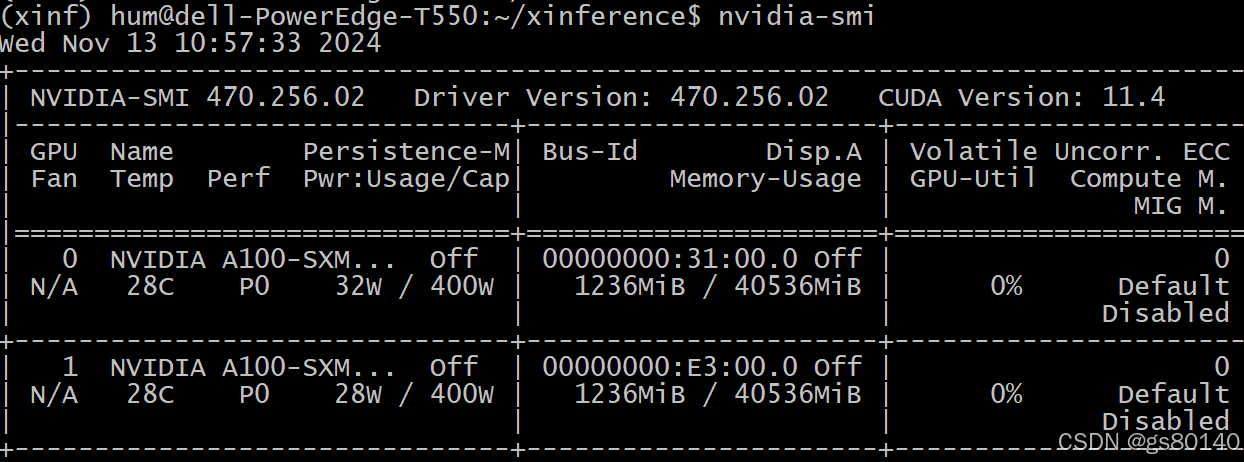The width and height of the screenshot is (1244, 462).
Task: Click the "Fan" column header
Action: click(x=54, y=179)
